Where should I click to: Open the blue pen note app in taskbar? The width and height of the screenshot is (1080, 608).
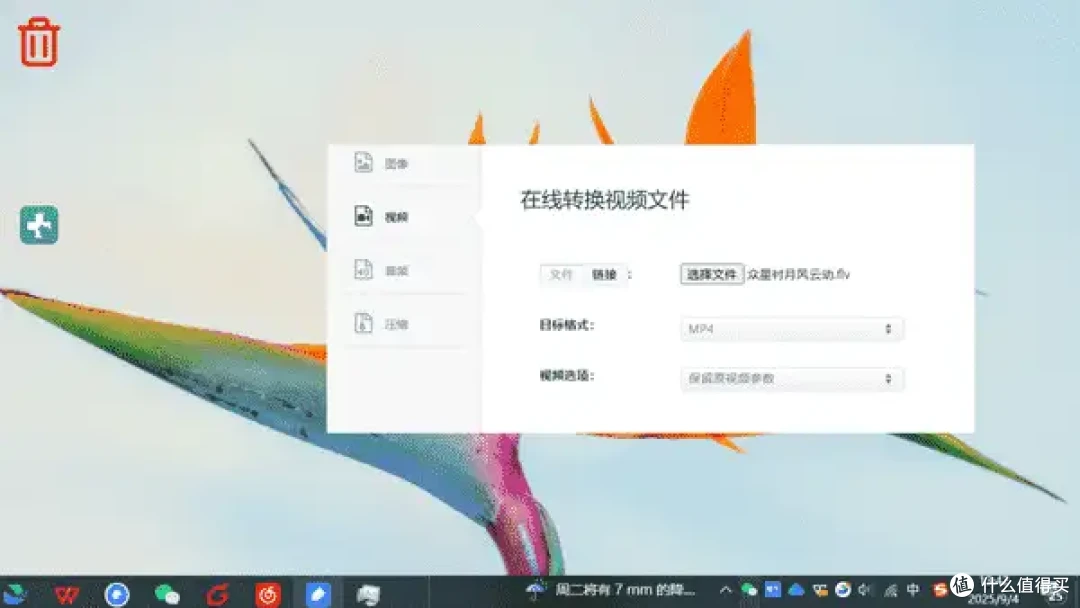click(x=318, y=594)
